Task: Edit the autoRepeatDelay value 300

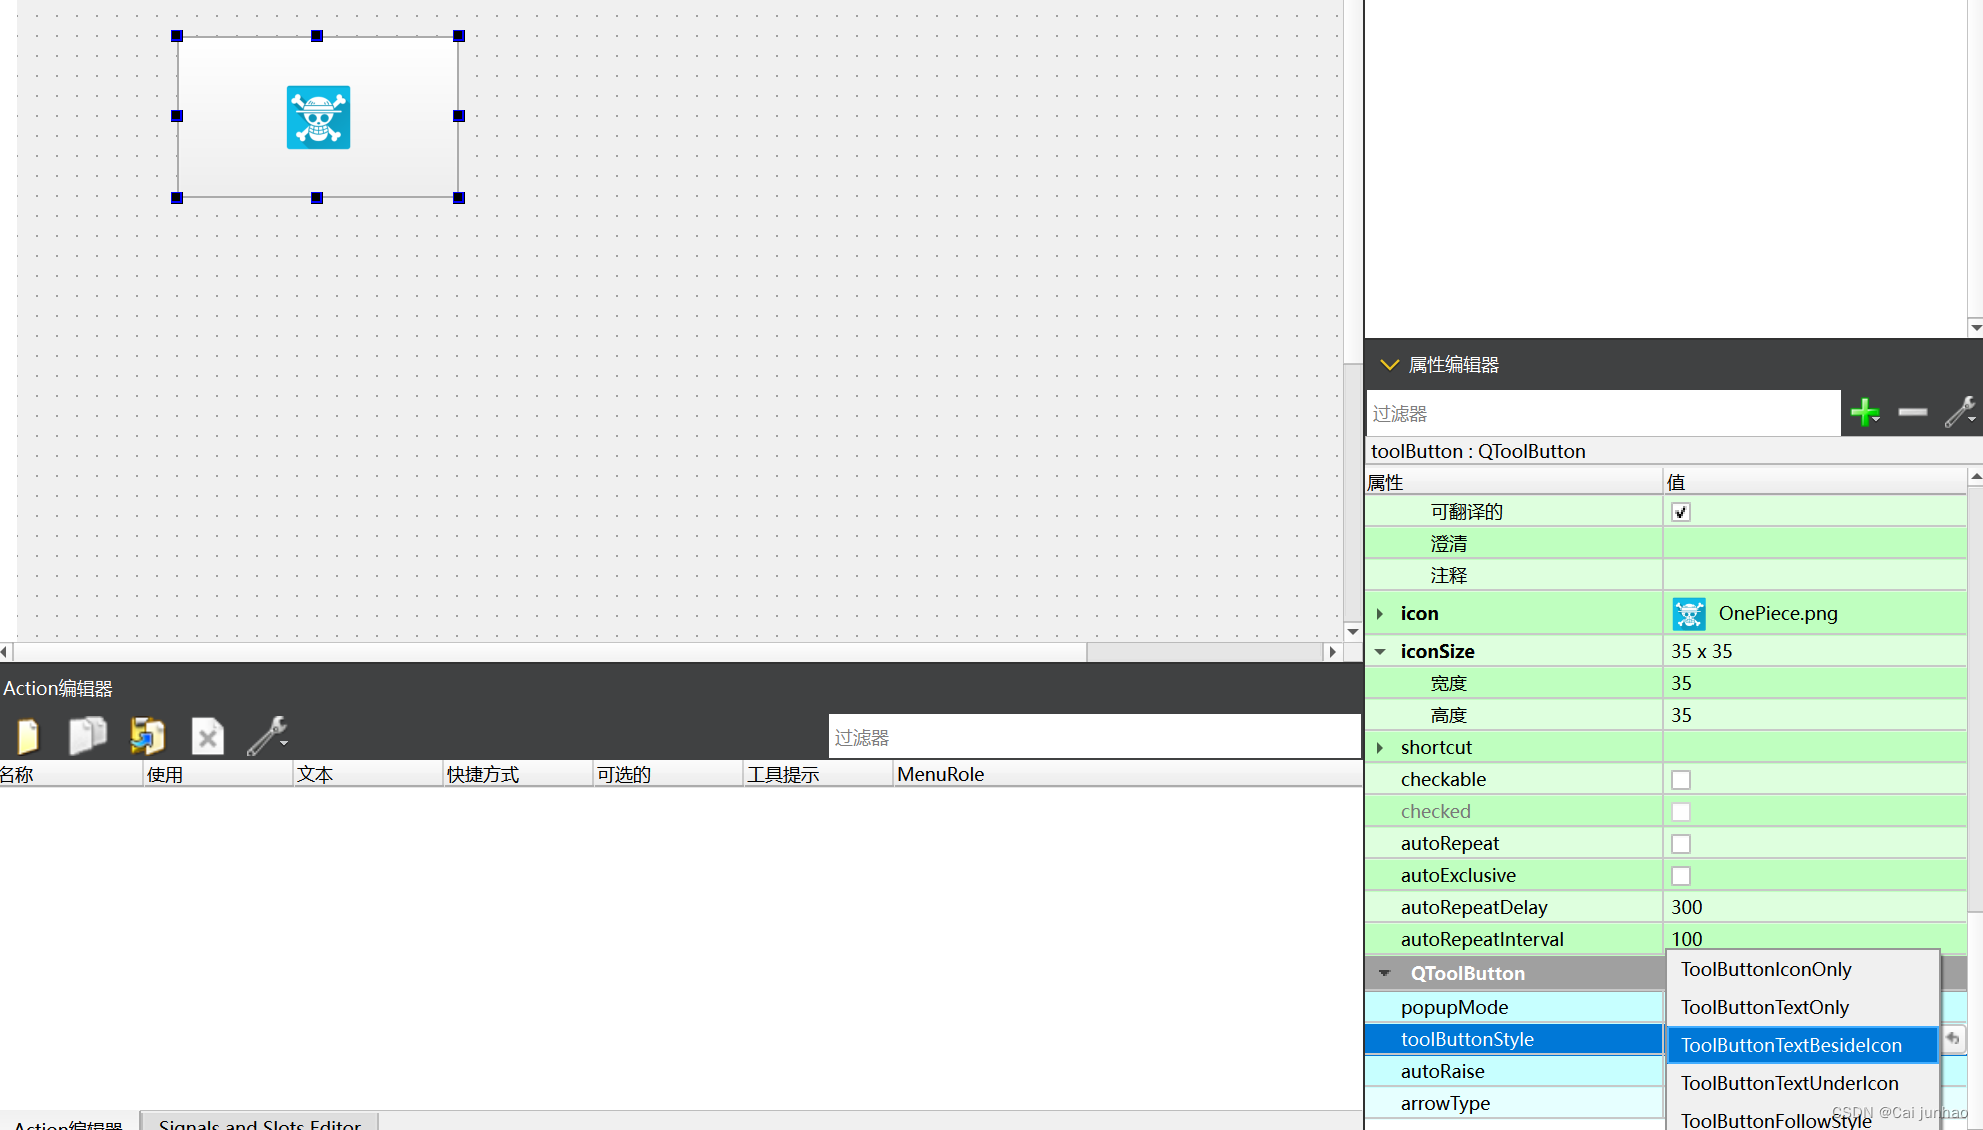Action: click(1814, 907)
